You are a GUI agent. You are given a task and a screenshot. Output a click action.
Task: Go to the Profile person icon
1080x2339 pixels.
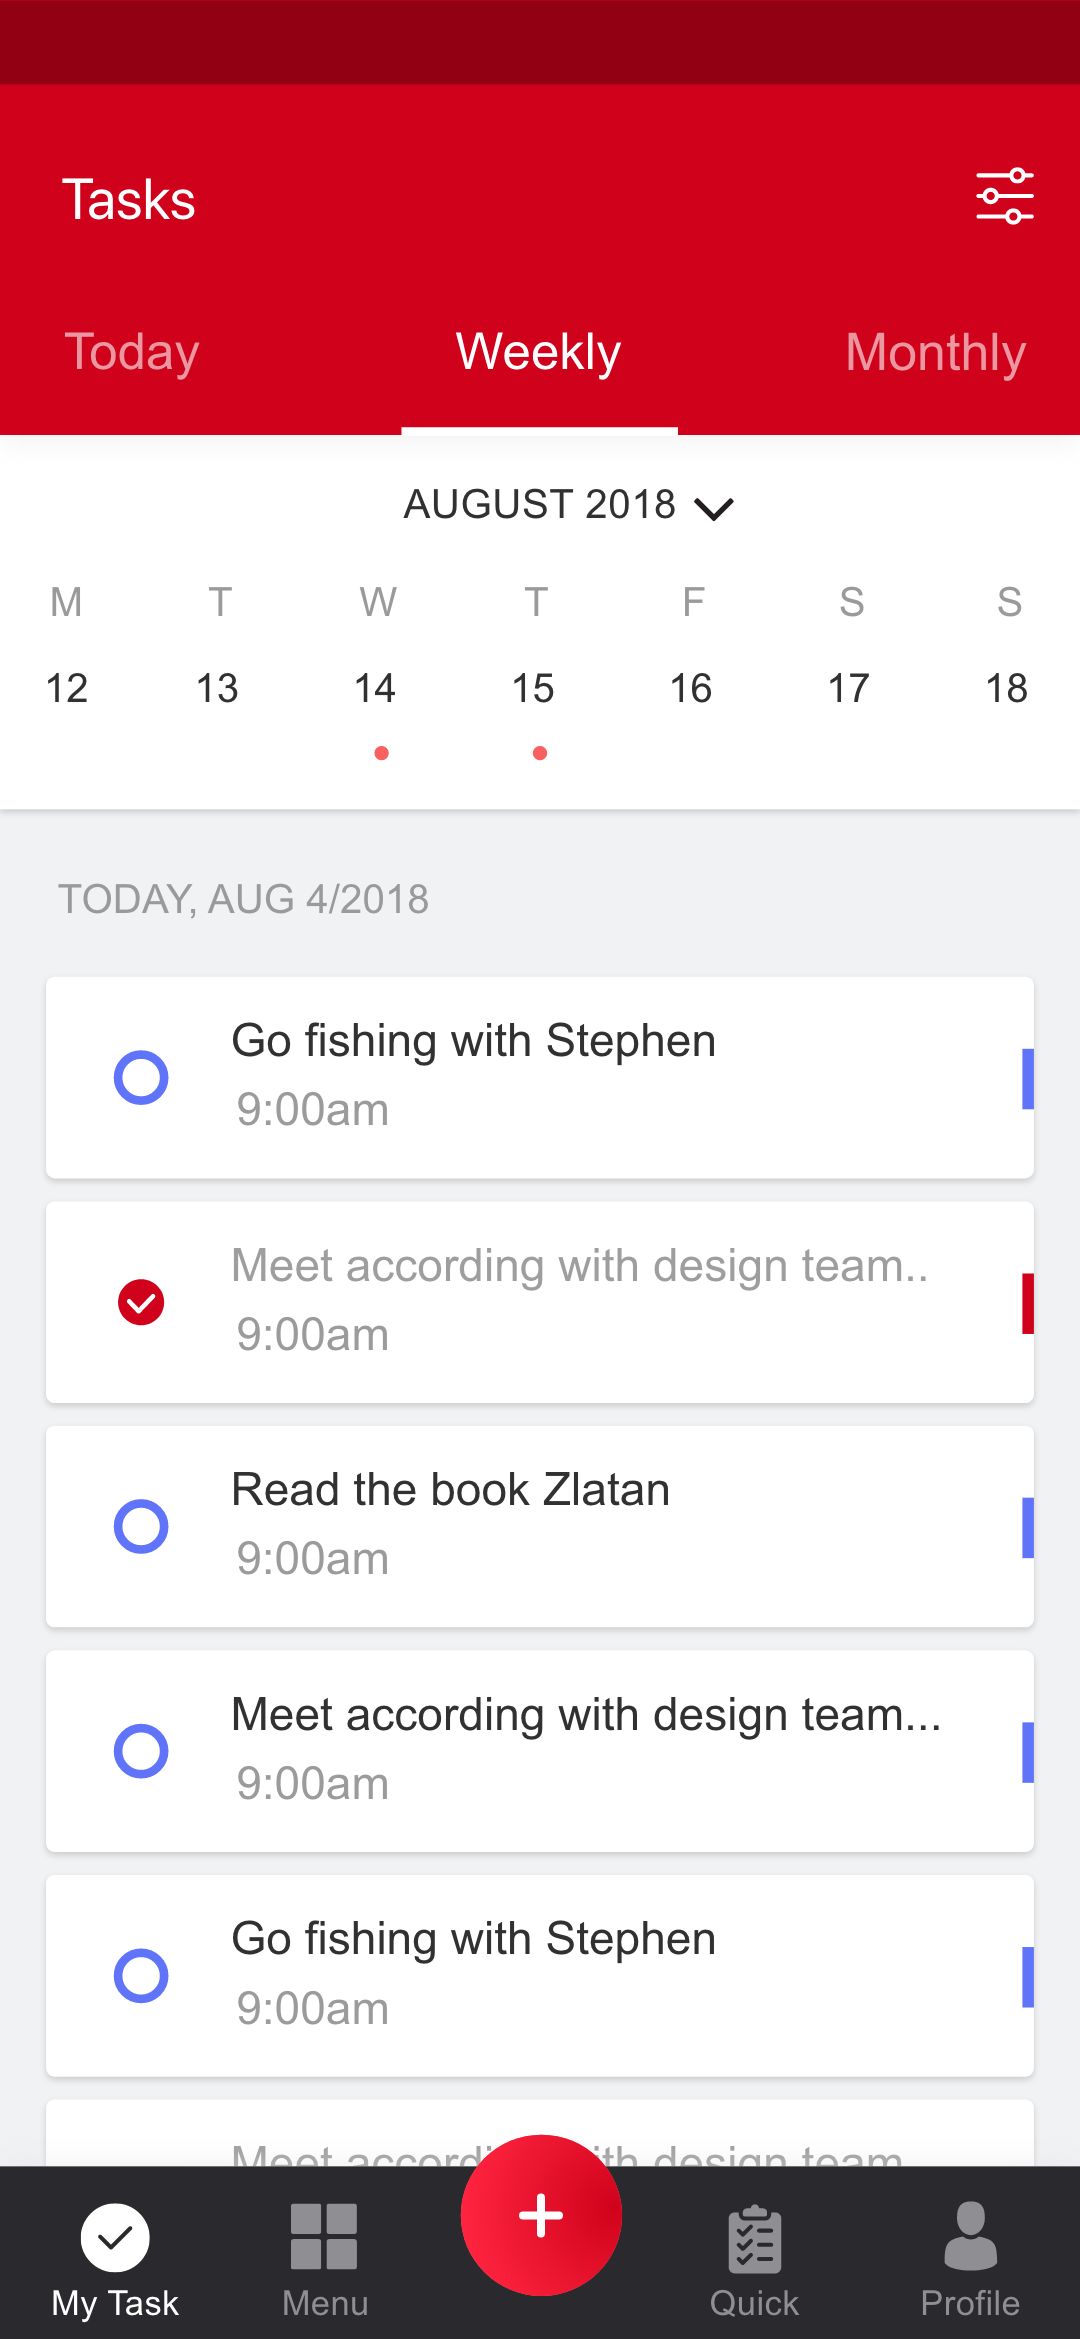[970, 2236]
